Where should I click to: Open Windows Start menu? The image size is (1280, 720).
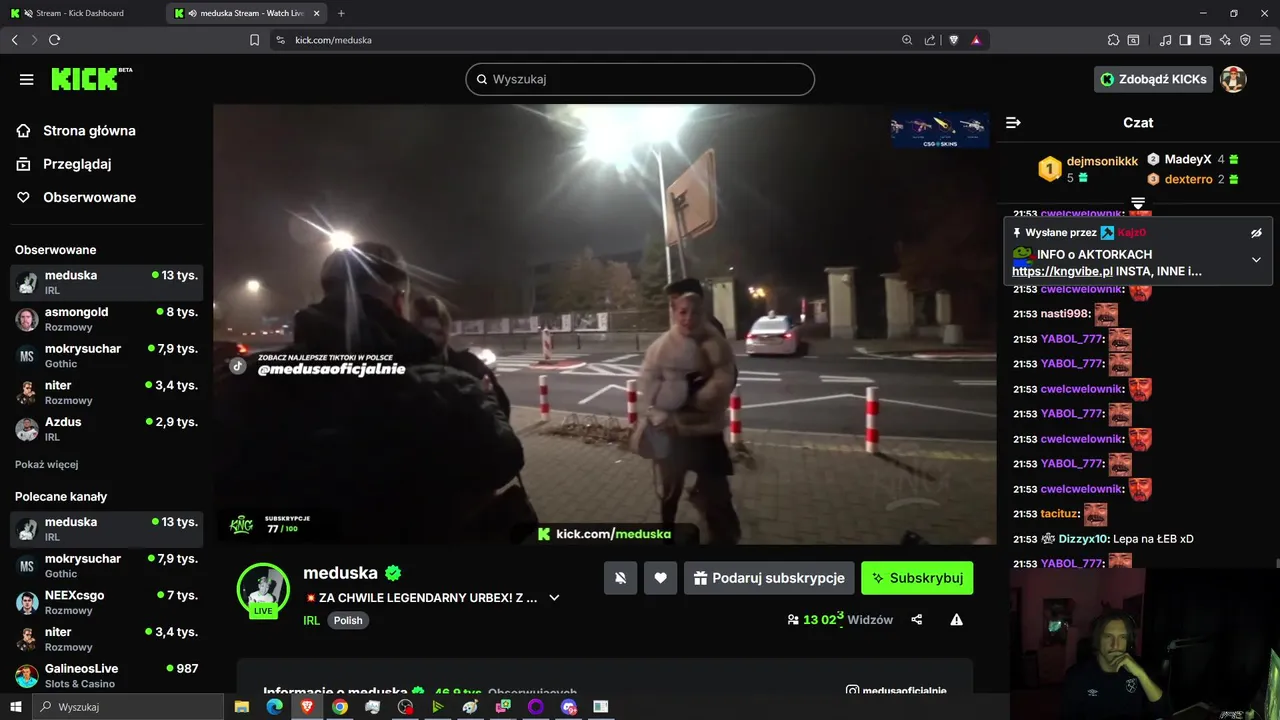tap(15, 707)
